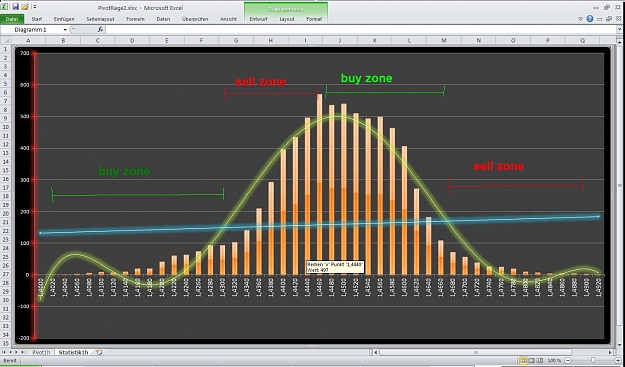Screen dimensions: 625x367
Task: Select the Entwurf chart tools tab
Action: point(258,19)
